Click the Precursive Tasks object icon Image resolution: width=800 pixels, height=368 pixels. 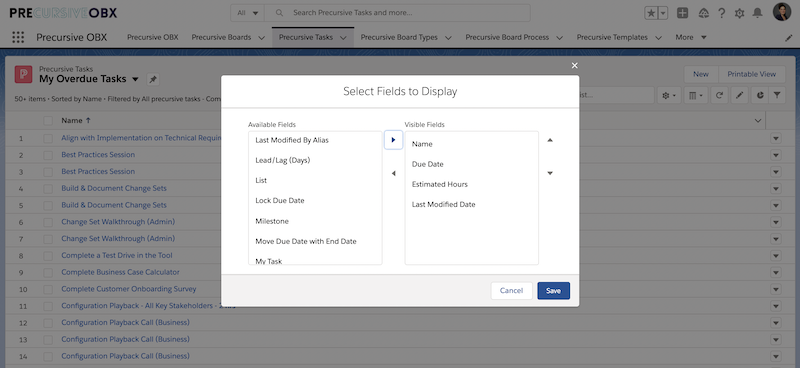pyautogui.click(x=23, y=75)
